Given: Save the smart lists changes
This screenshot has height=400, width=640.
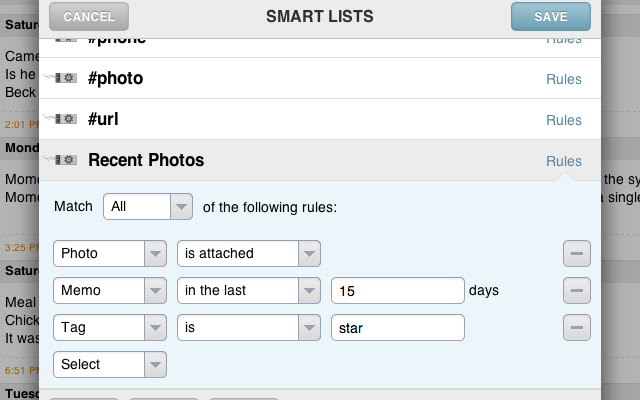Looking at the screenshot, I should (550, 17).
